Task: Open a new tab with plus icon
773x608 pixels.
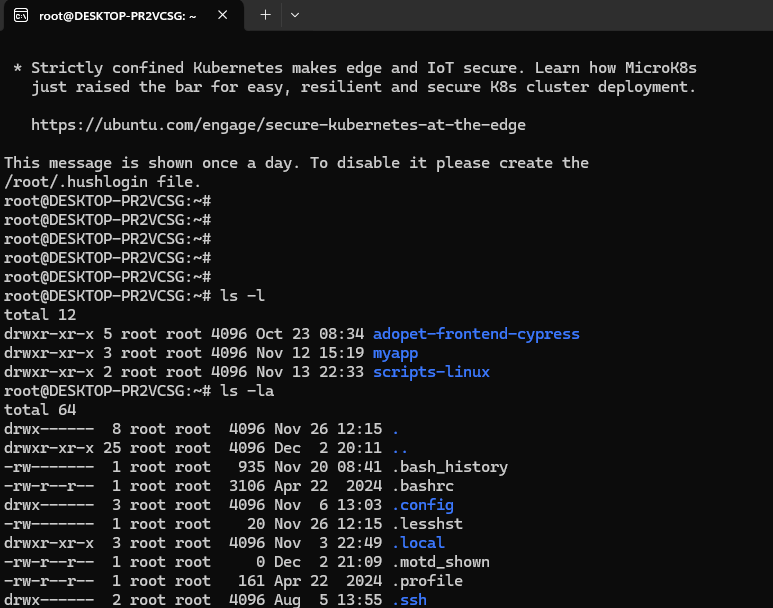Action: (265, 16)
